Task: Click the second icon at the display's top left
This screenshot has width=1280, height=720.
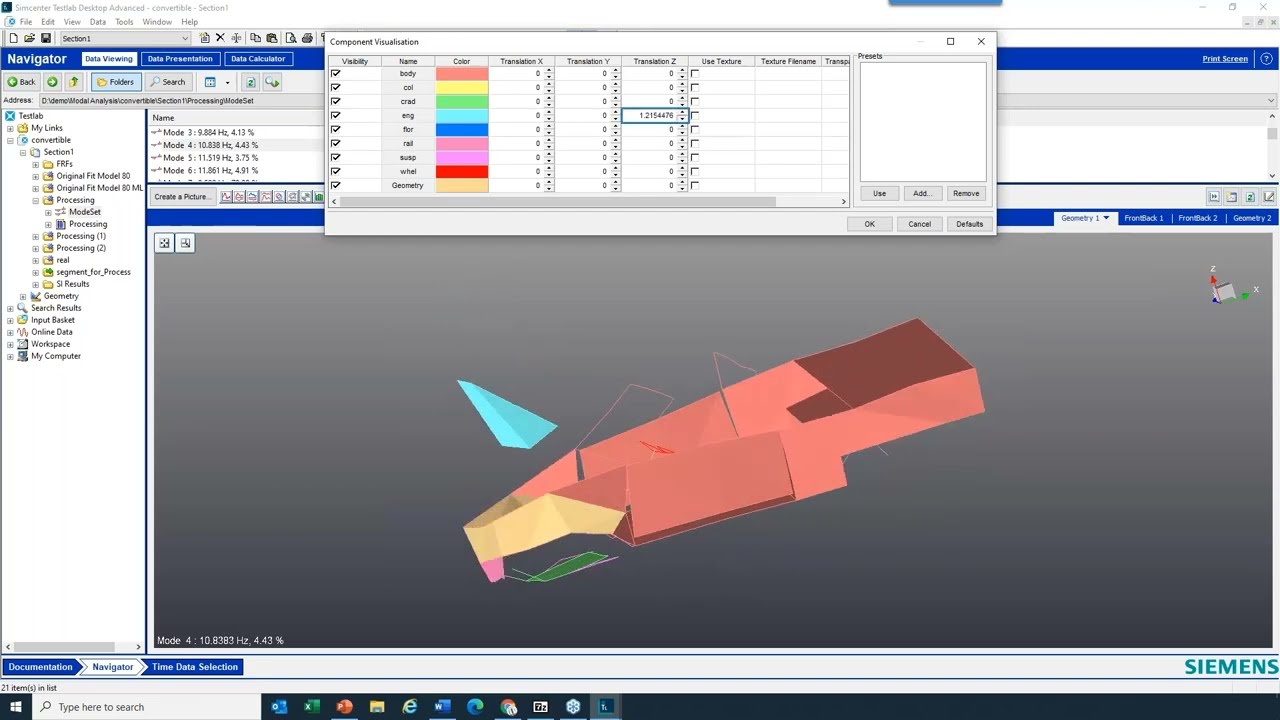Action: click(185, 243)
